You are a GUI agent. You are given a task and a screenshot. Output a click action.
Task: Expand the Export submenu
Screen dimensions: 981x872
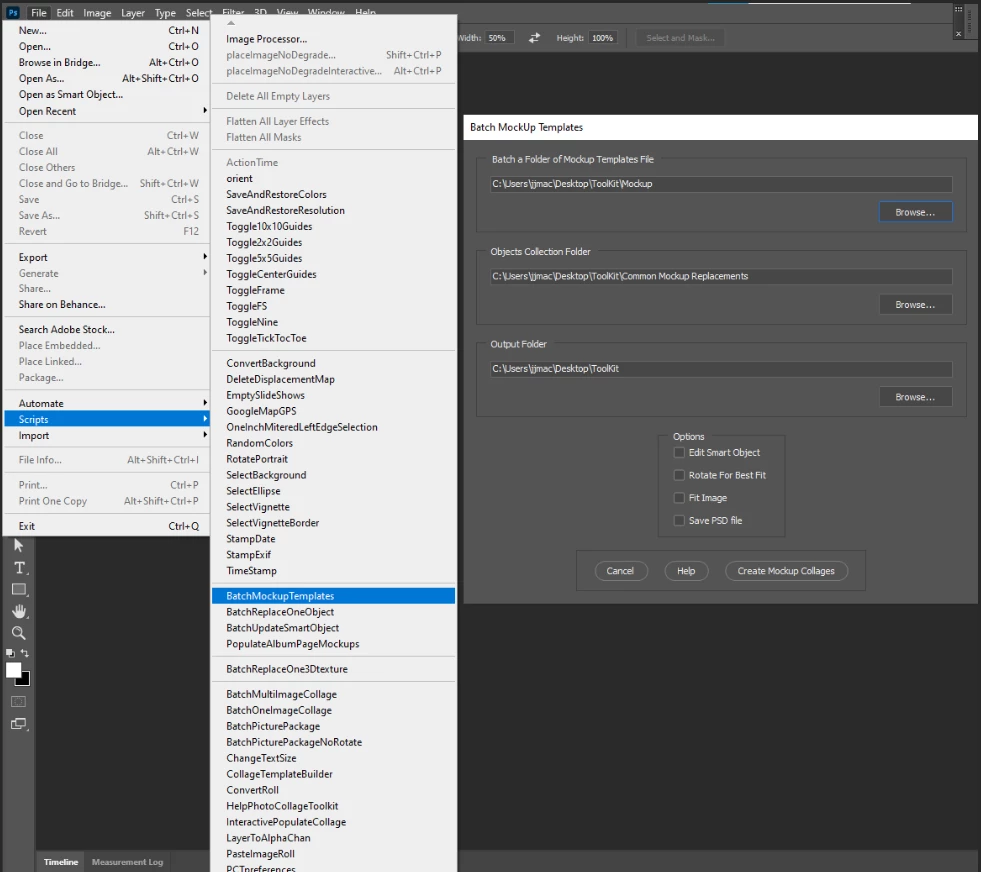106,257
